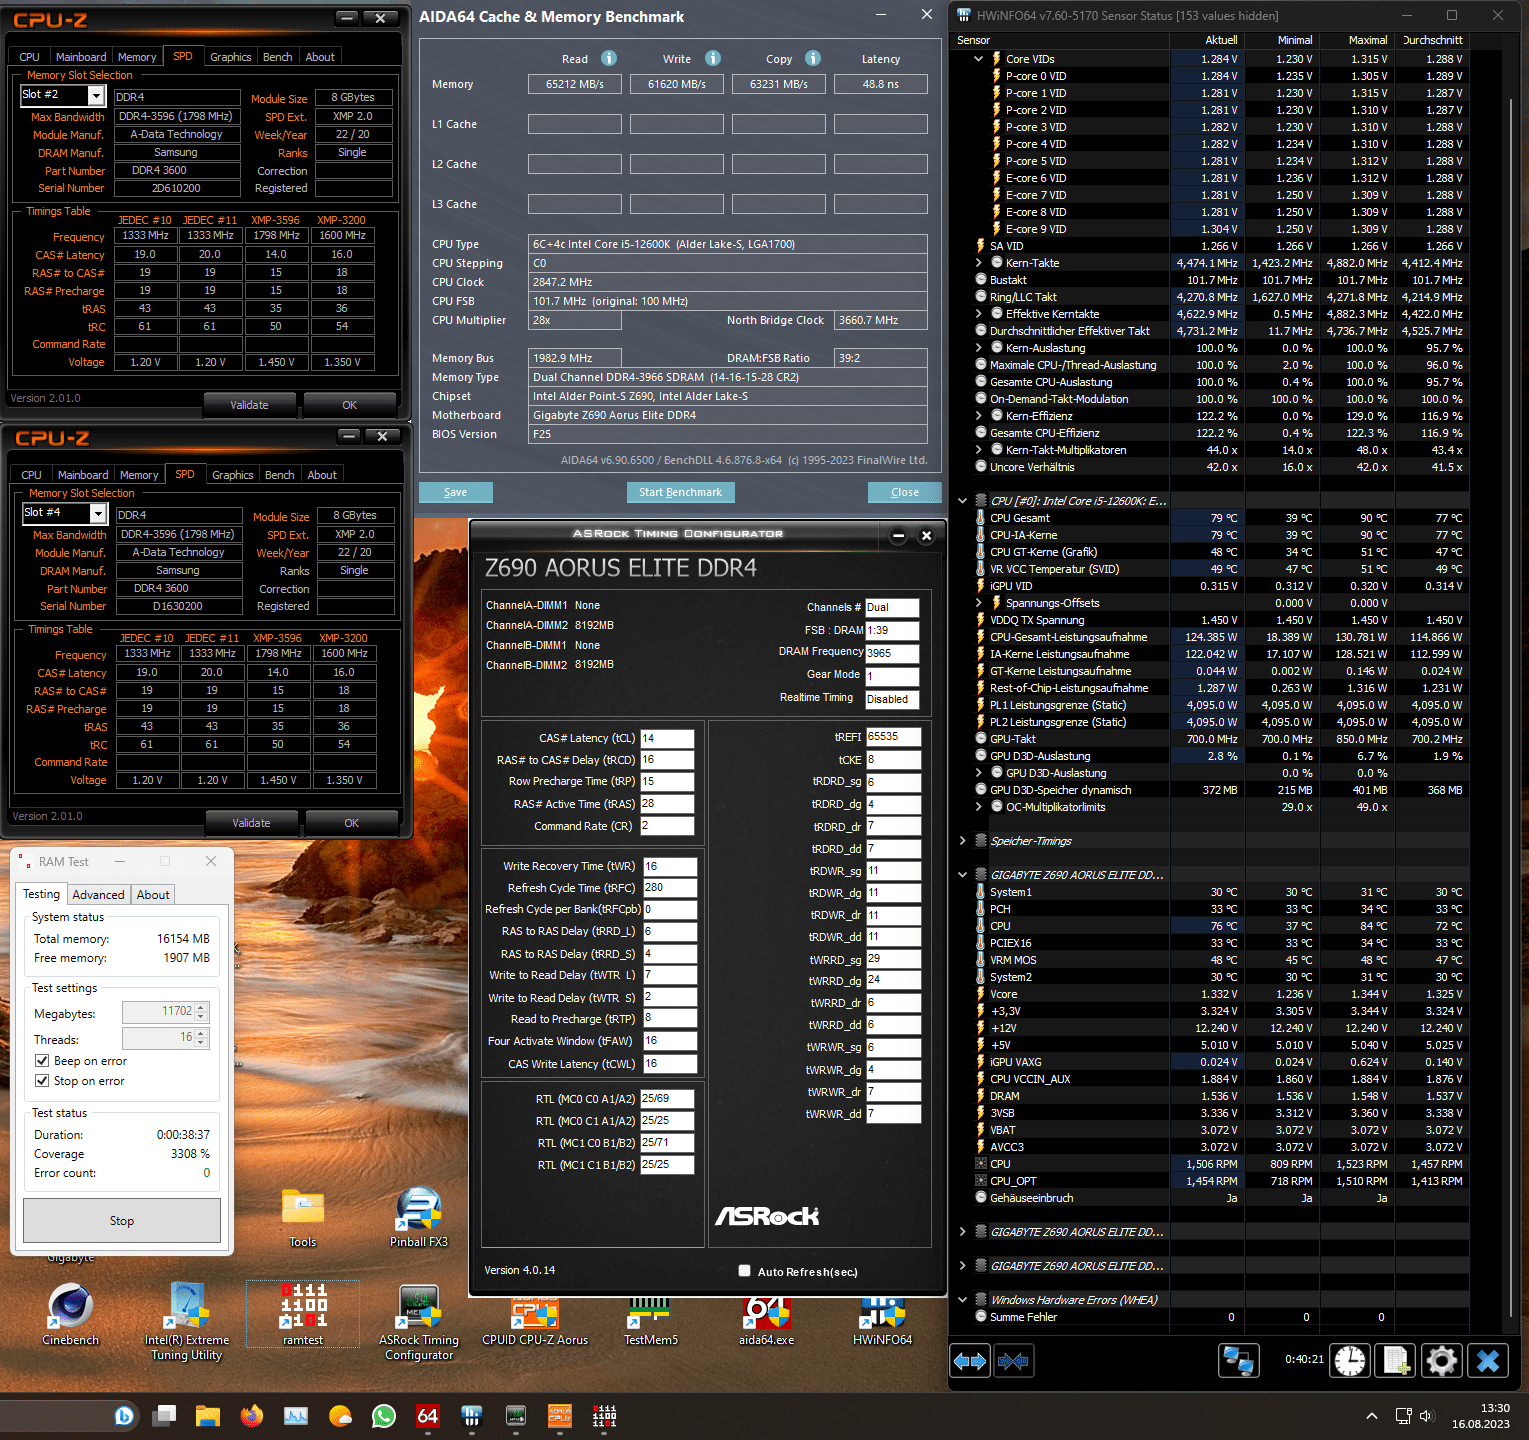1529x1440 pixels.
Task: Select ramtest desktop shortcut
Action: [303, 1314]
